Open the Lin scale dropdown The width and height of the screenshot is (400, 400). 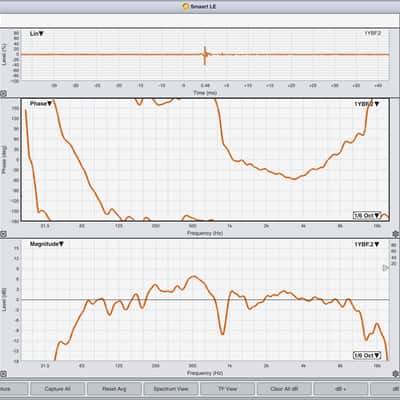[37, 34]
